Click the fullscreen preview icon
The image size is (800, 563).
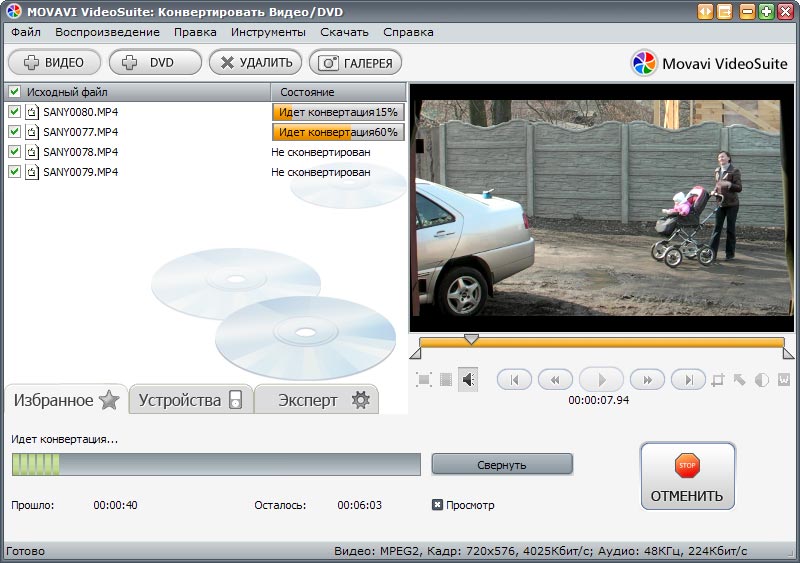click(424, 380)
